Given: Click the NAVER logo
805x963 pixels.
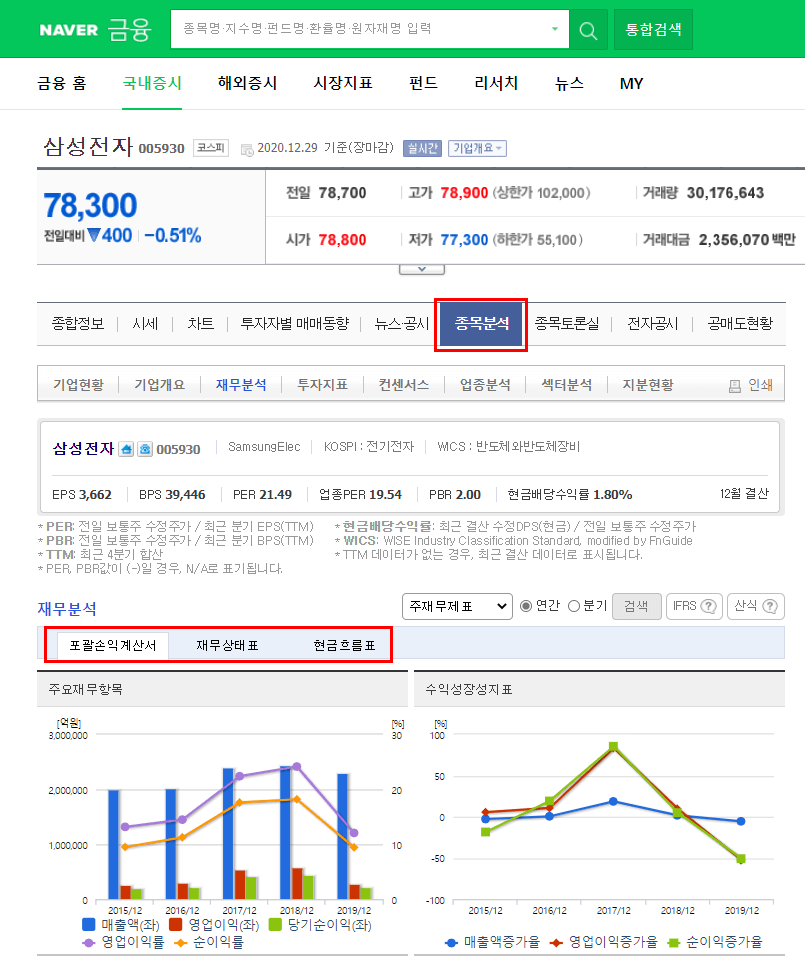Looking at the screenshot, I should point(69,29).
